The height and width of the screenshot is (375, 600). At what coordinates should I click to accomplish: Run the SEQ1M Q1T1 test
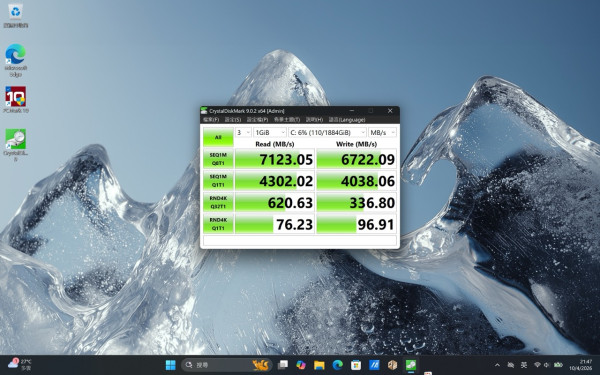(218, 181)
